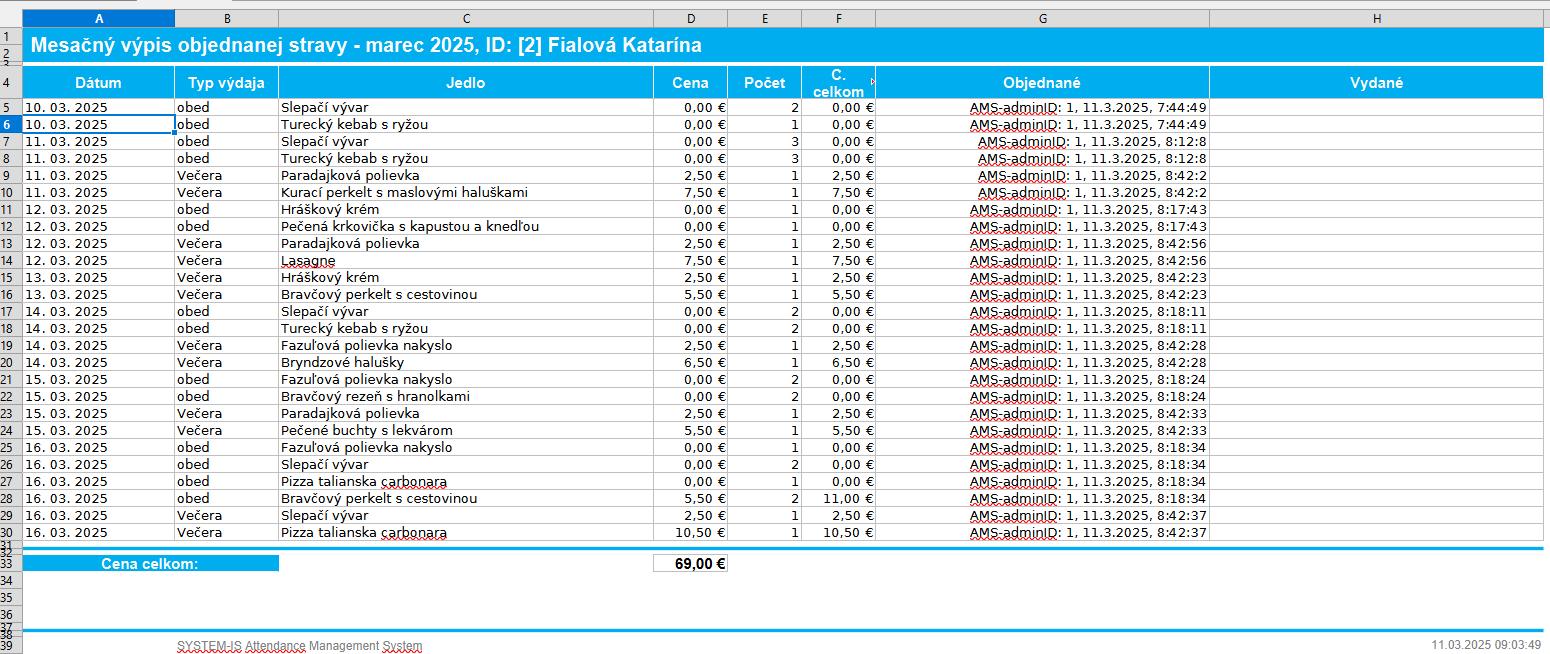Select the title cell with Fialová Katarína
The image size is (1550, 654).
366,45
